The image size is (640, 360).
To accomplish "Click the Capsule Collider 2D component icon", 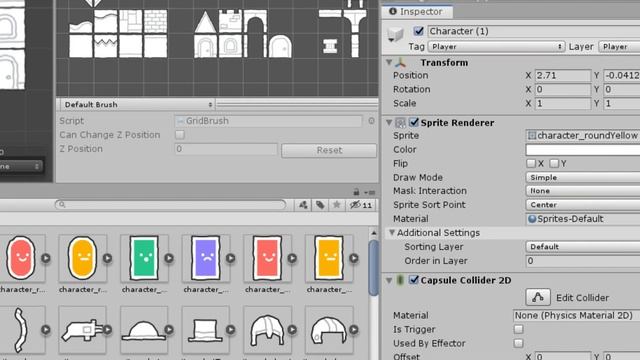I will pos(400,280).
